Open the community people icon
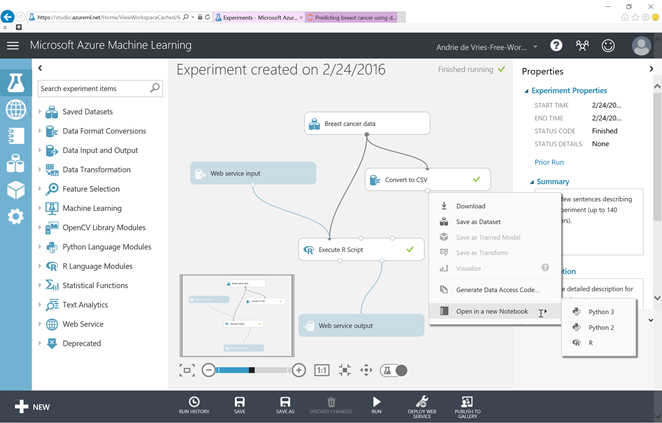 click(x=582, y=45)
